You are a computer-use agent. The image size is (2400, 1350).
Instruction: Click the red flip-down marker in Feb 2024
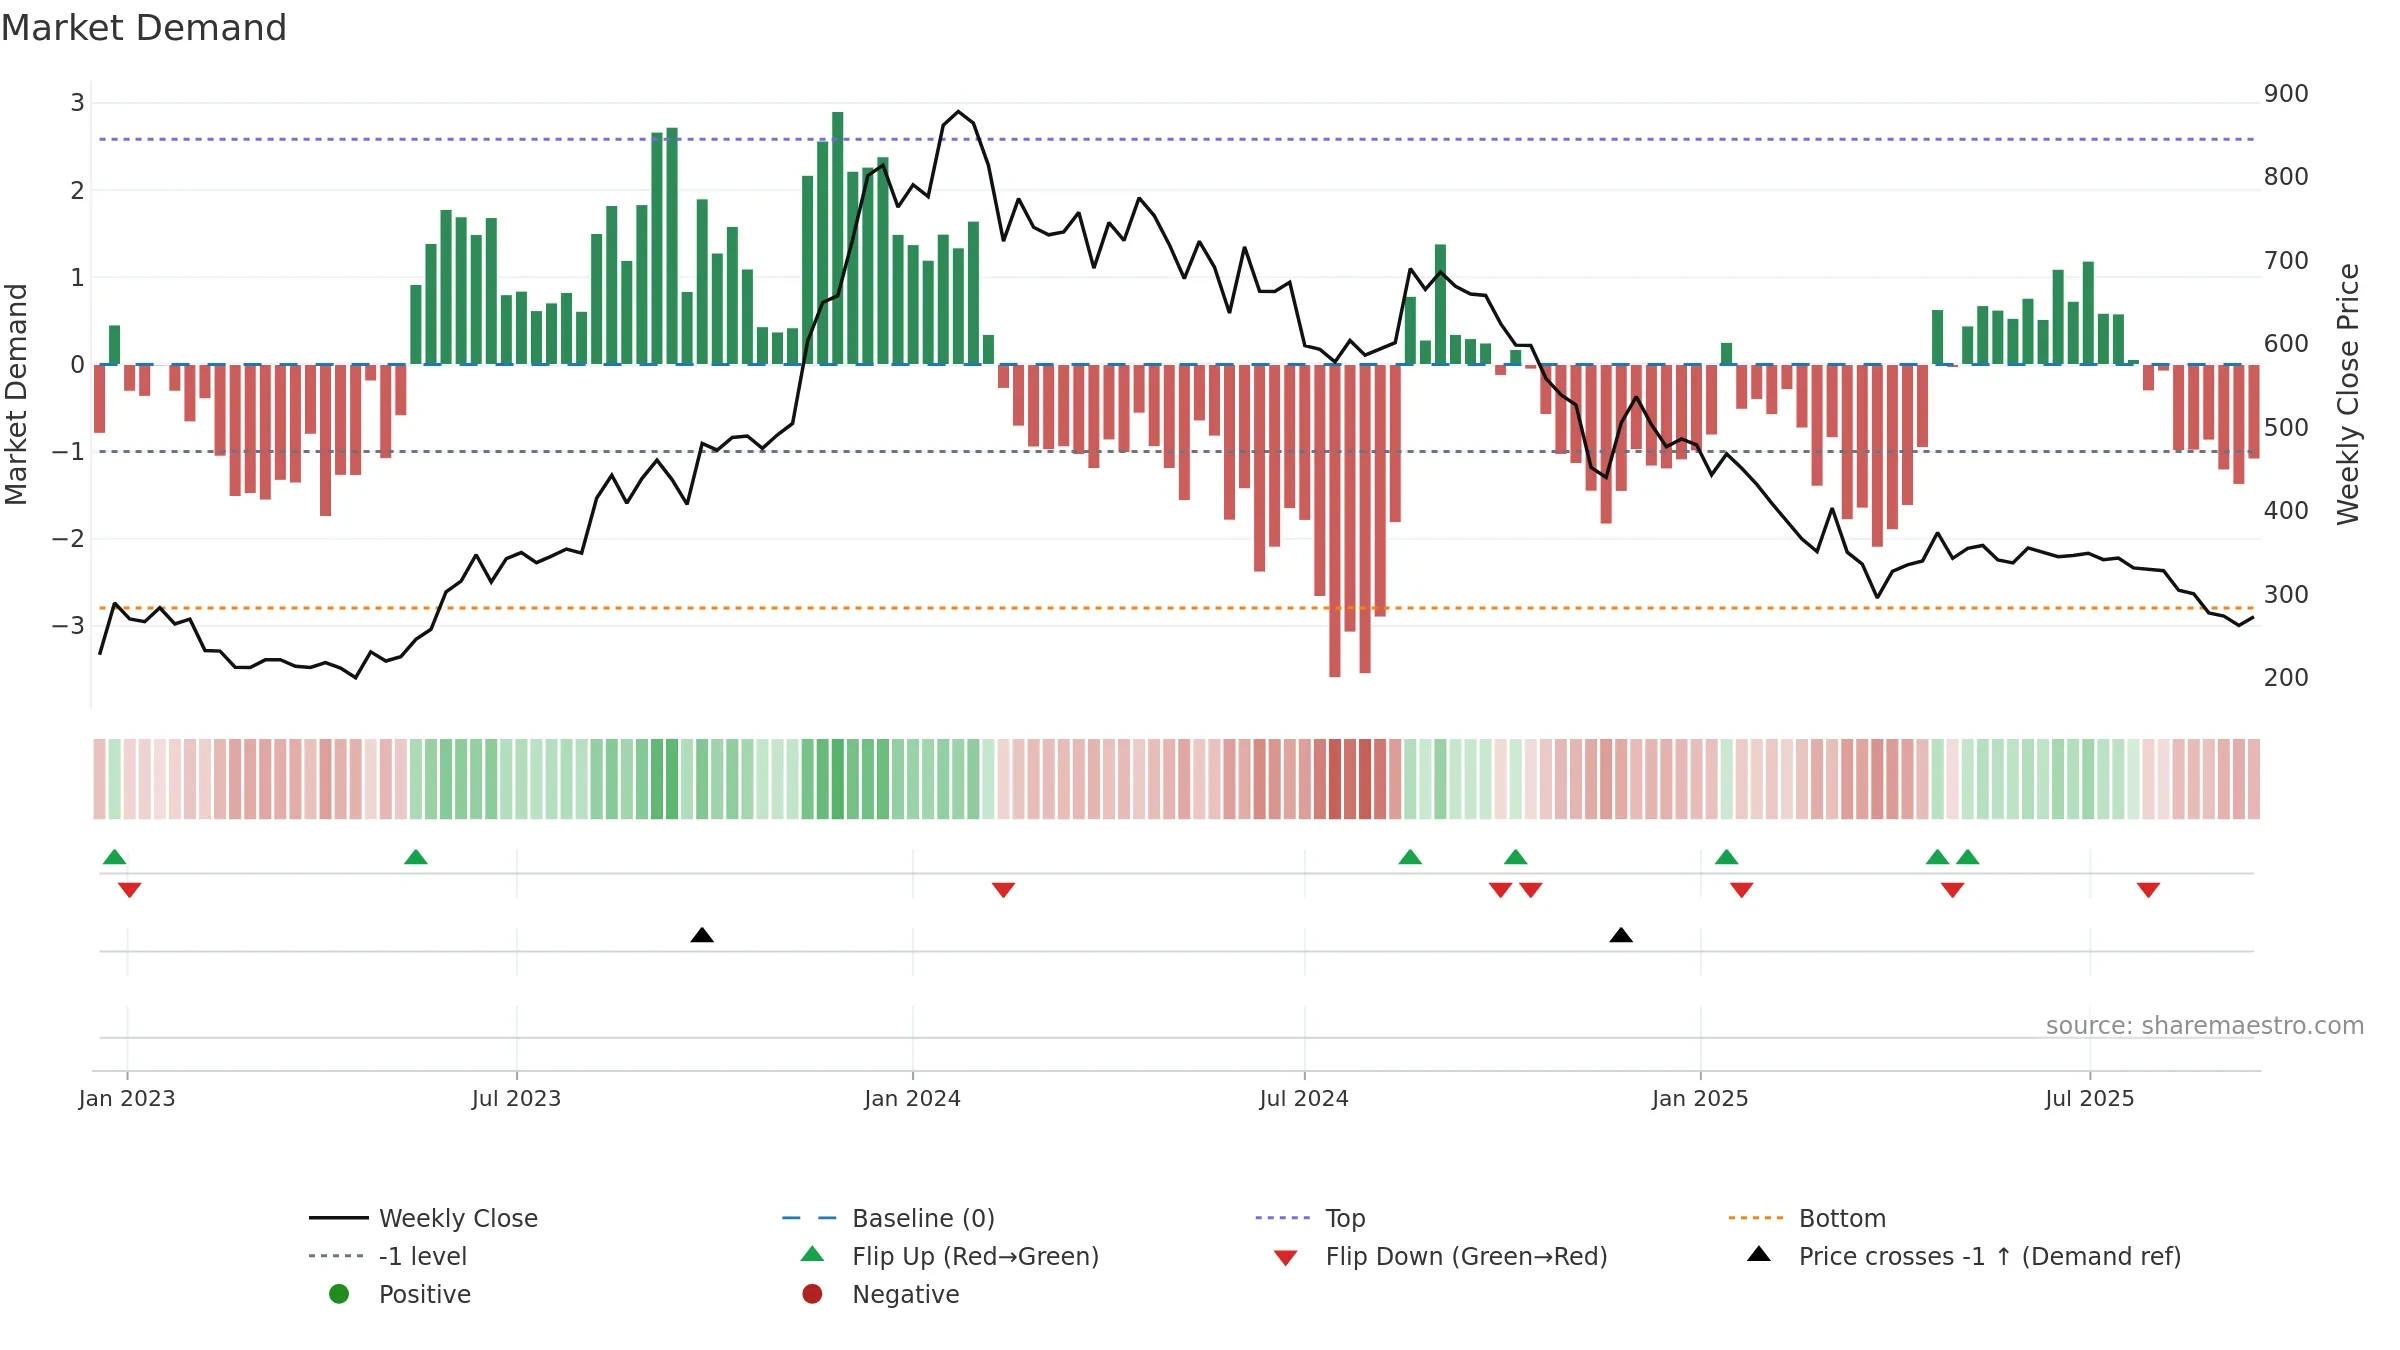tap(1004, 890)
